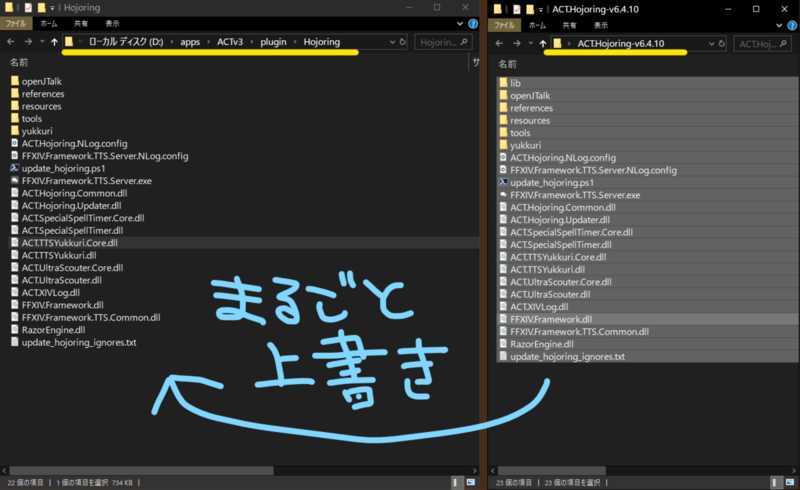
Task: Focus the ACT.Hojoring-v6.4.10 search box
Action: [x=762, y=44]
